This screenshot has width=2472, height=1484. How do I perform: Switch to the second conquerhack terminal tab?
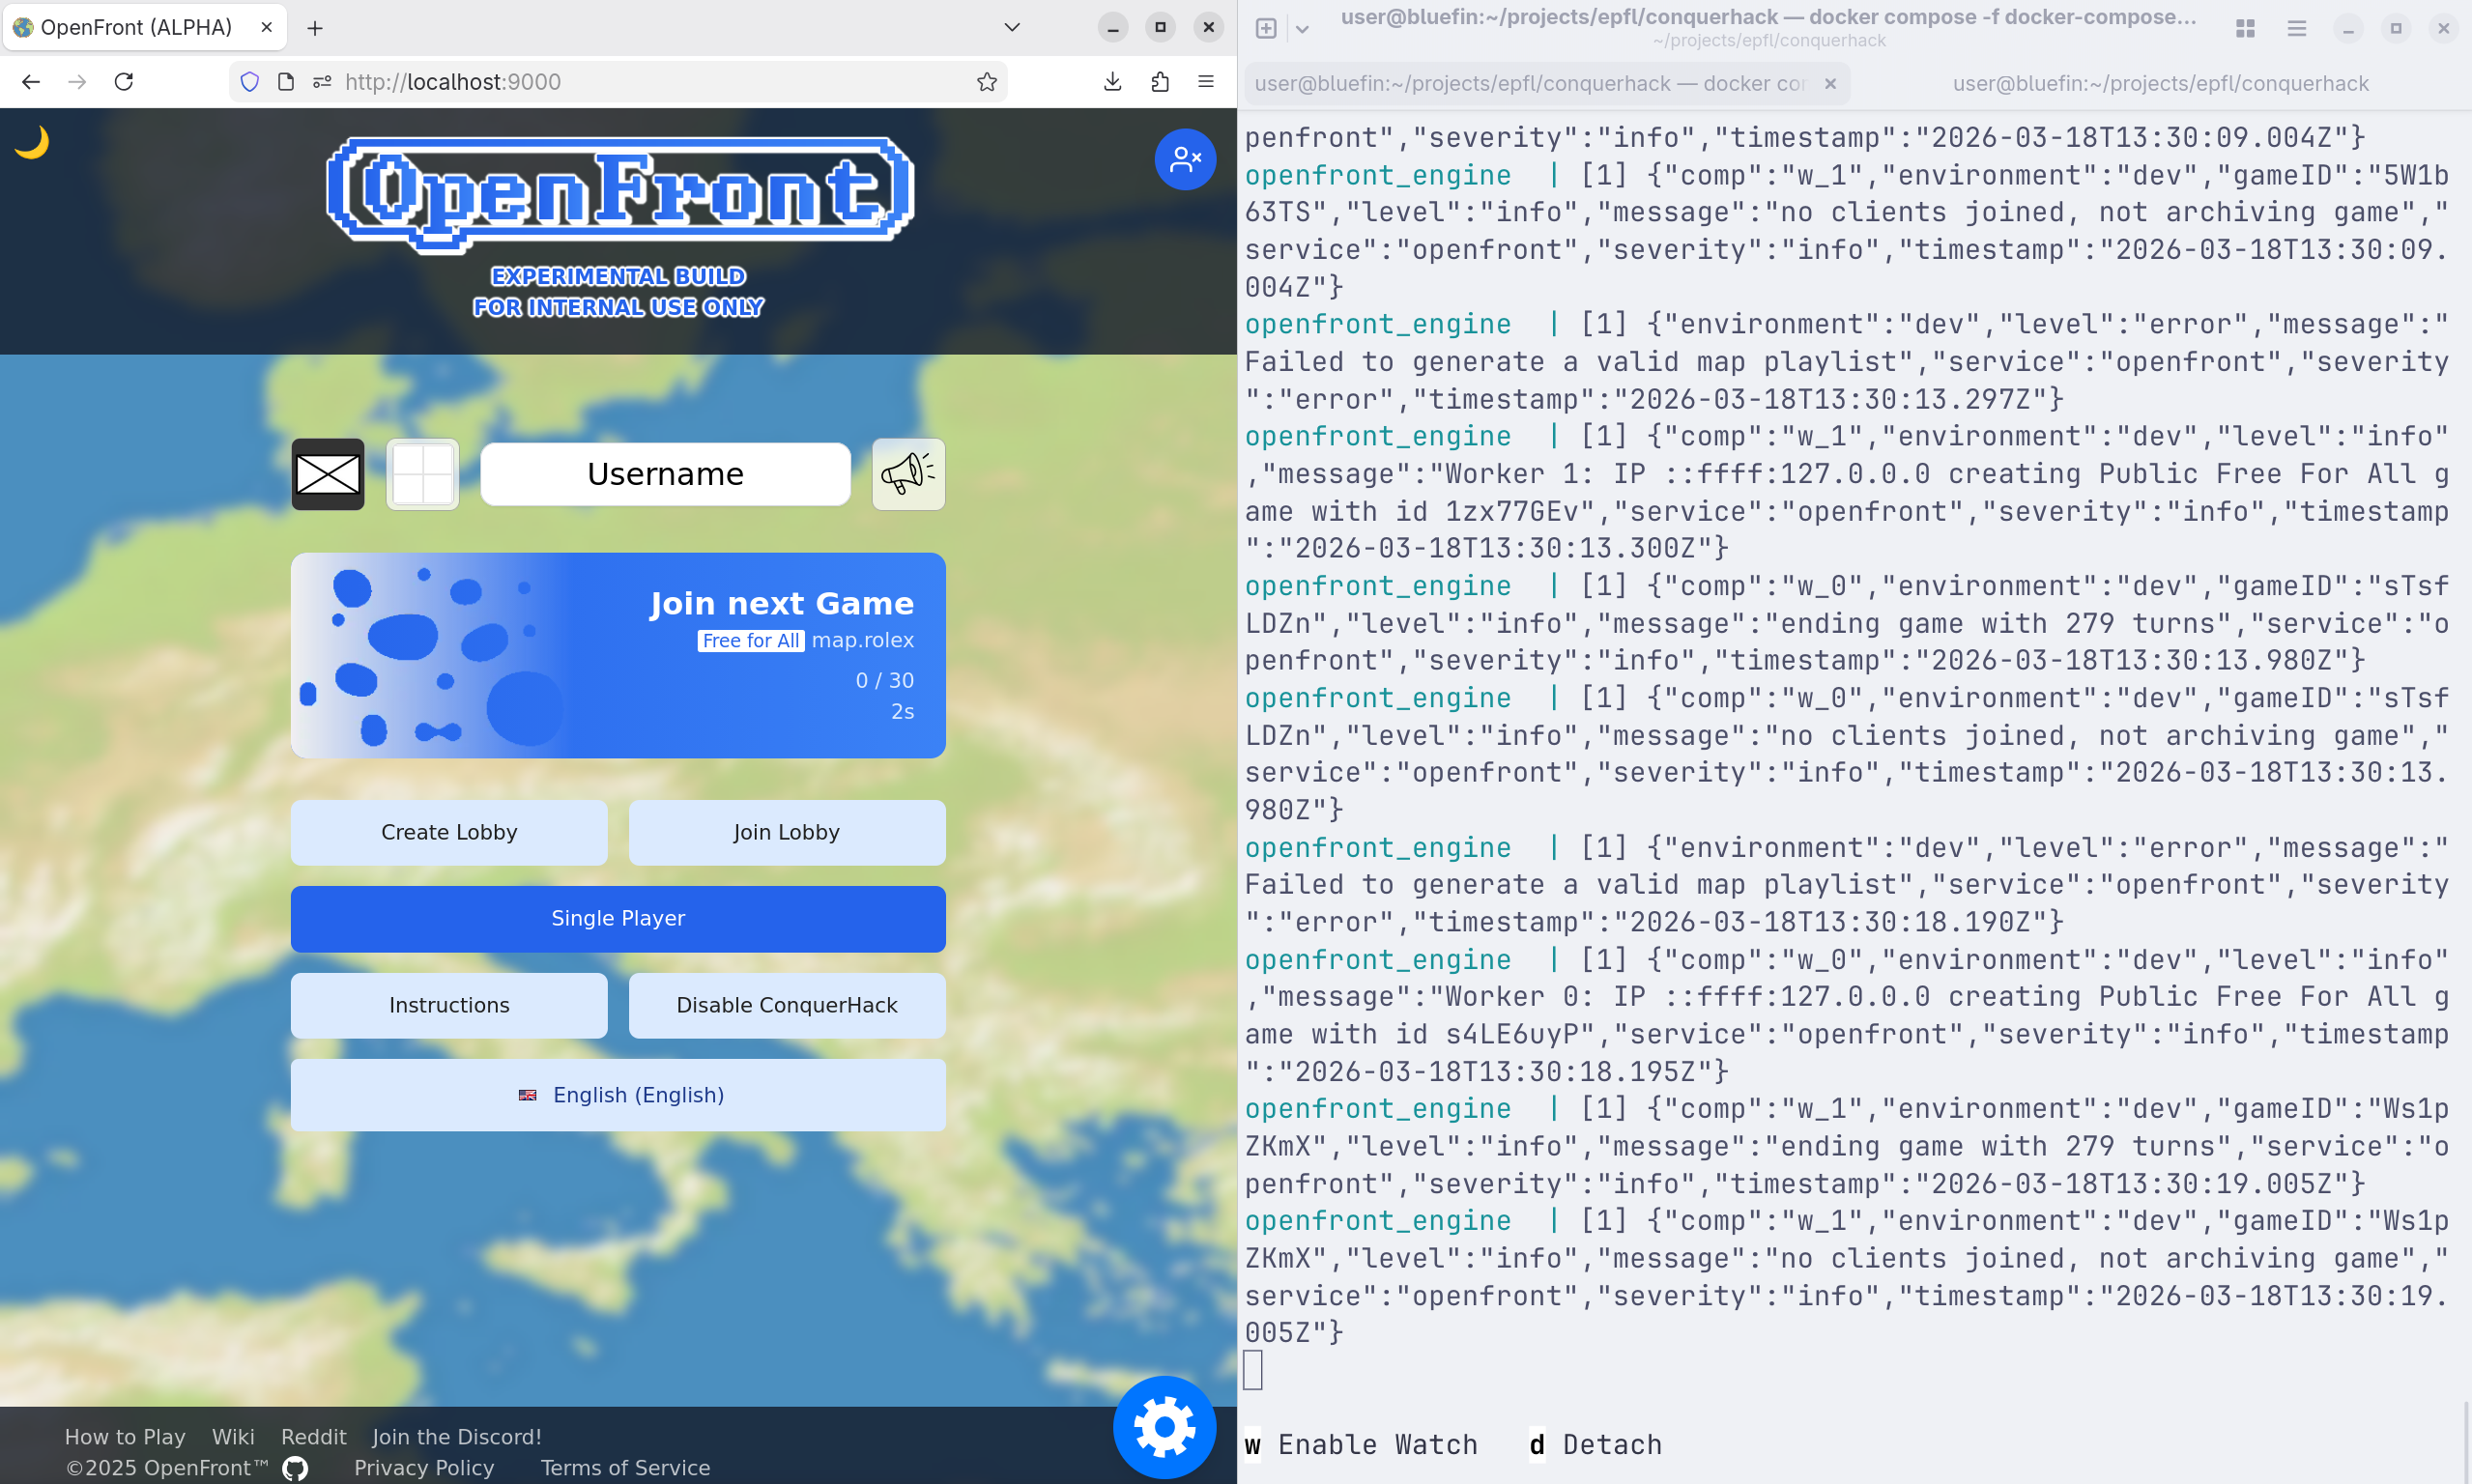(x=2160, y=84)
